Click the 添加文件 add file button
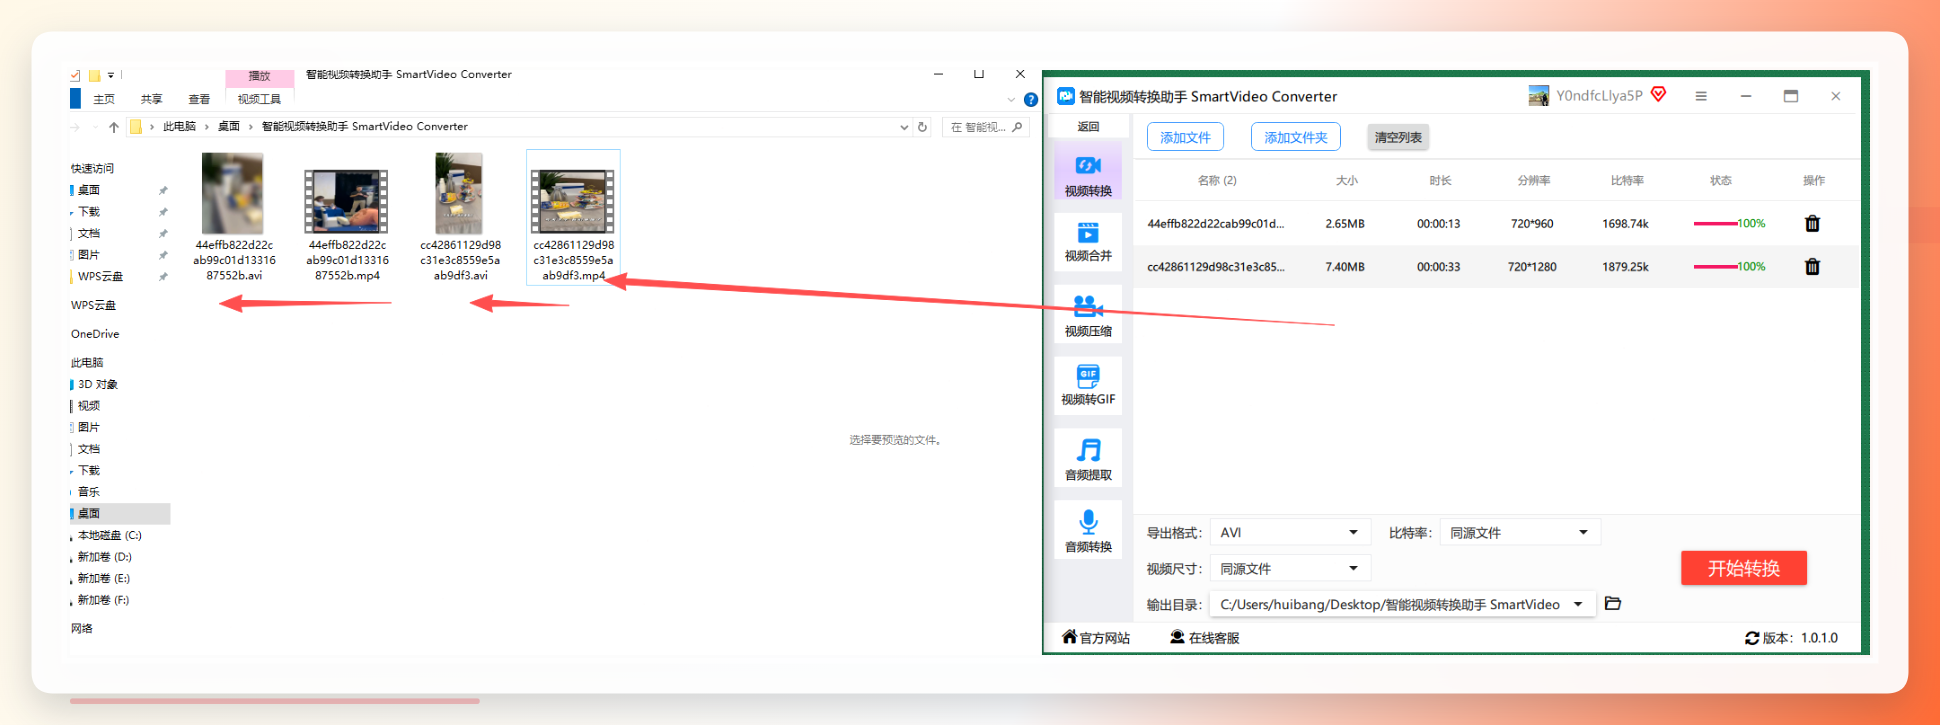1940x725 pixels. (1185, 138)
